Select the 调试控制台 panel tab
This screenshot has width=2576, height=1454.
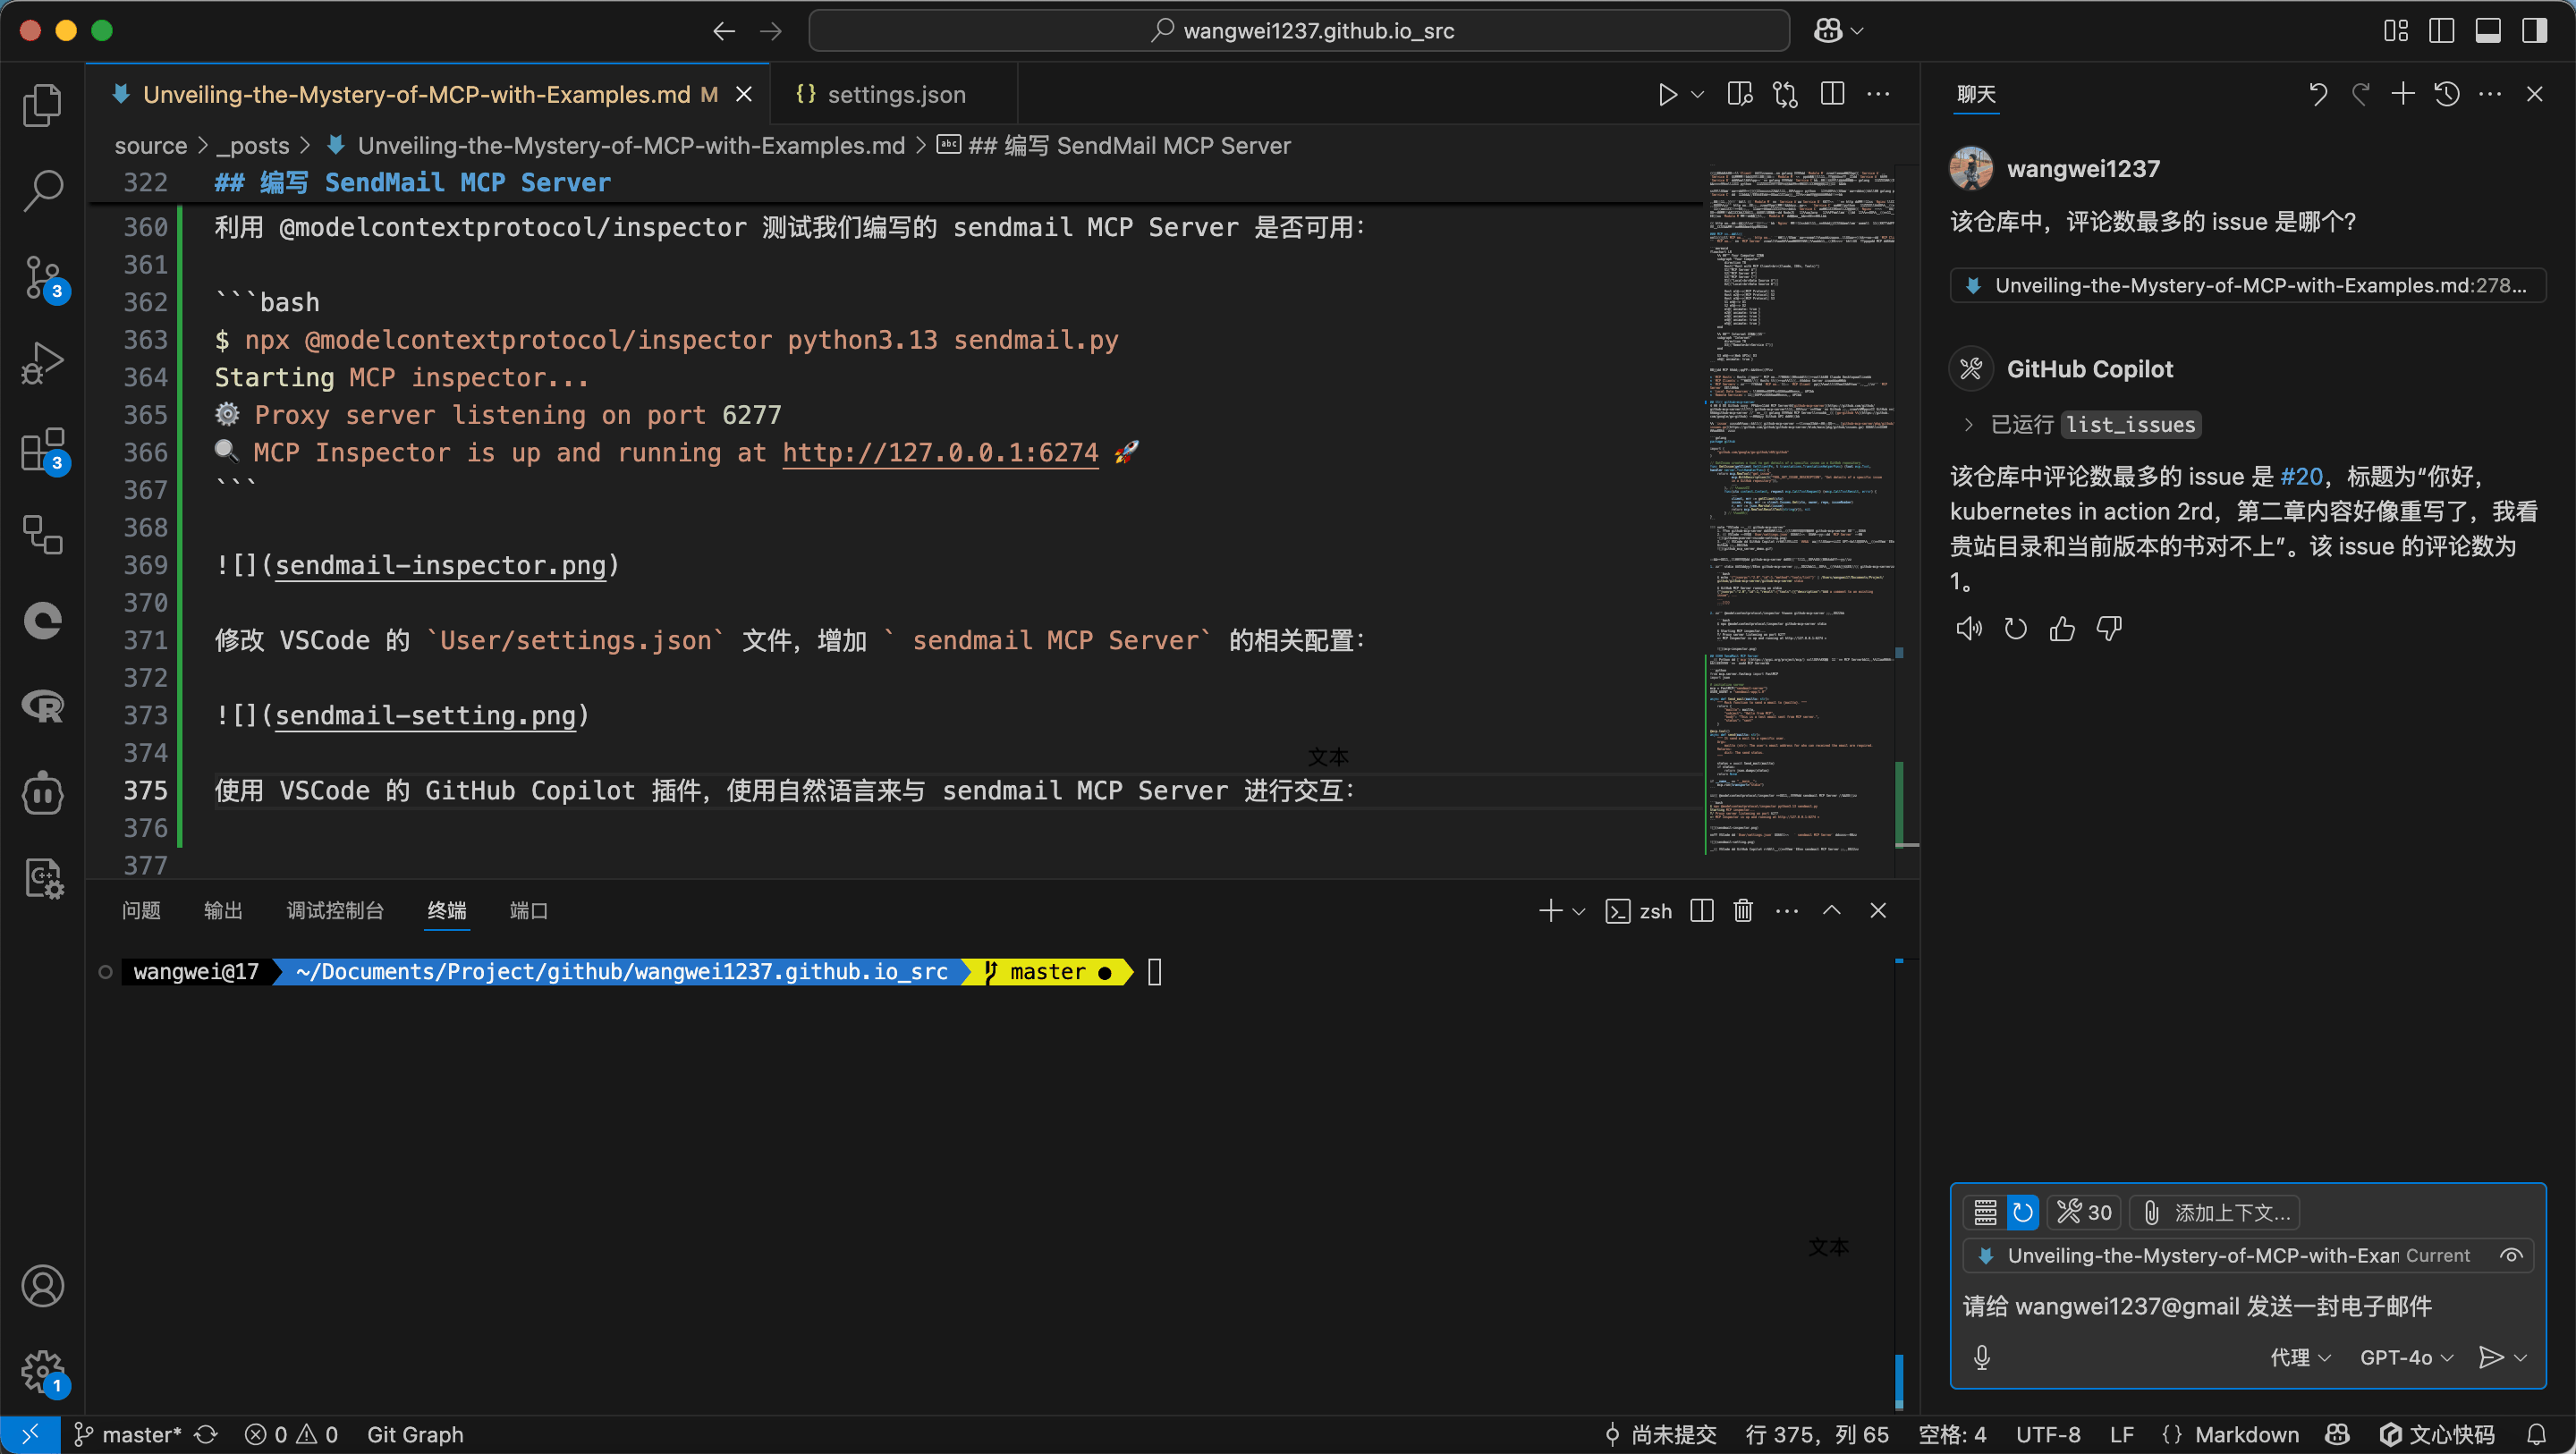(x=335, y=911)
